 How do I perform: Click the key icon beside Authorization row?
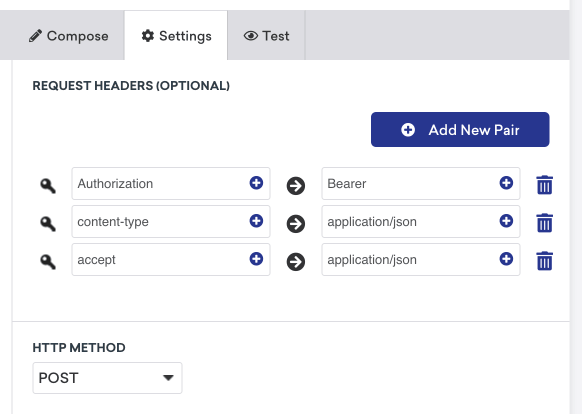[x=48, y=186]
